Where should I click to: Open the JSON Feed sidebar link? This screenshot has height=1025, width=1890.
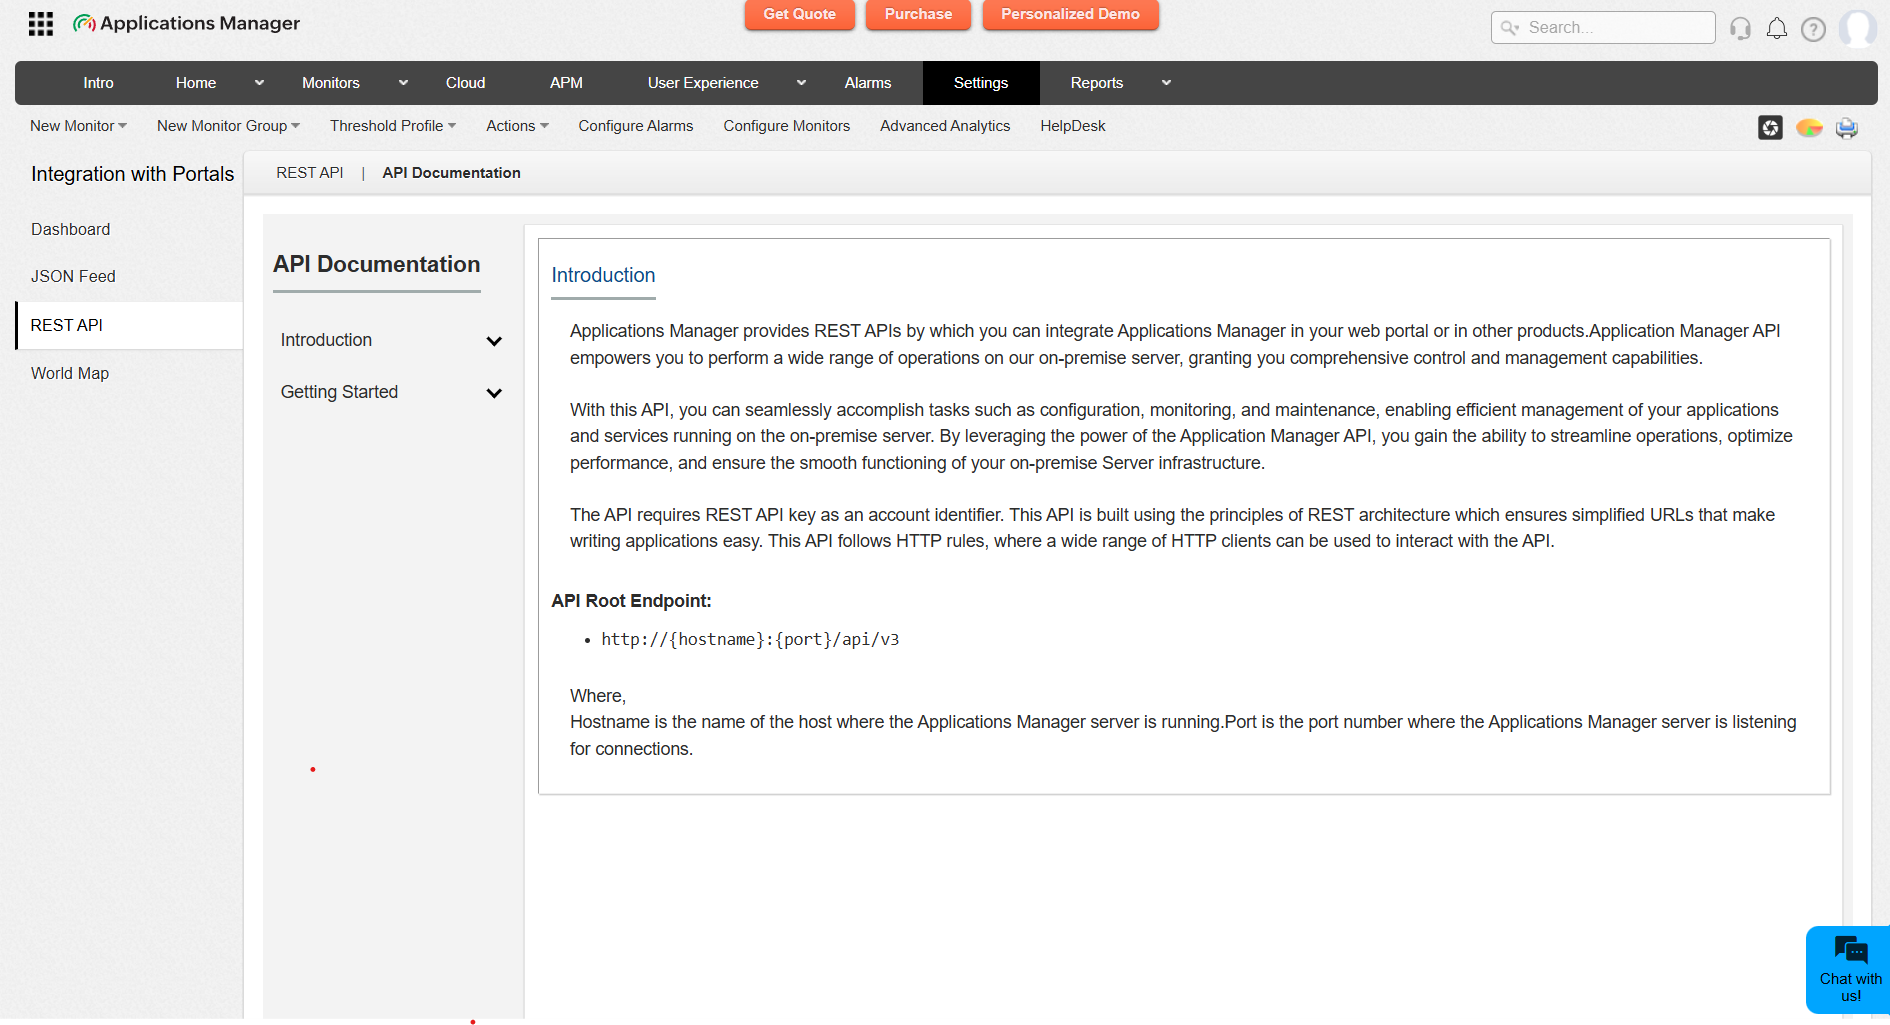tap(73, 276)
